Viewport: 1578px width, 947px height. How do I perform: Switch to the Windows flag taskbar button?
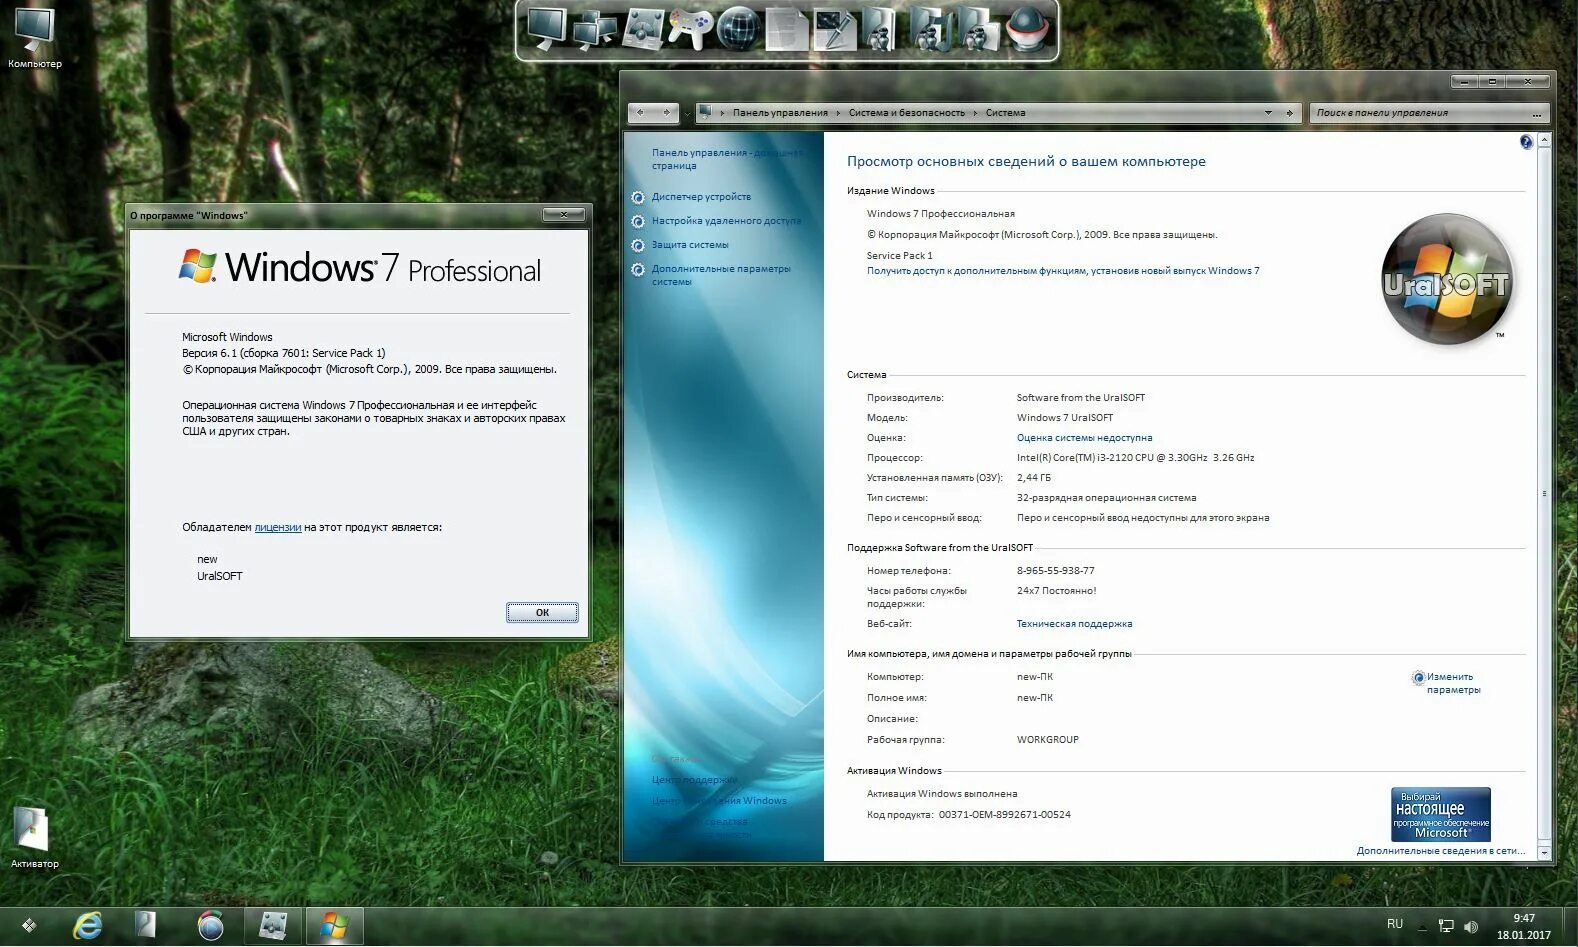coord(334,926)
